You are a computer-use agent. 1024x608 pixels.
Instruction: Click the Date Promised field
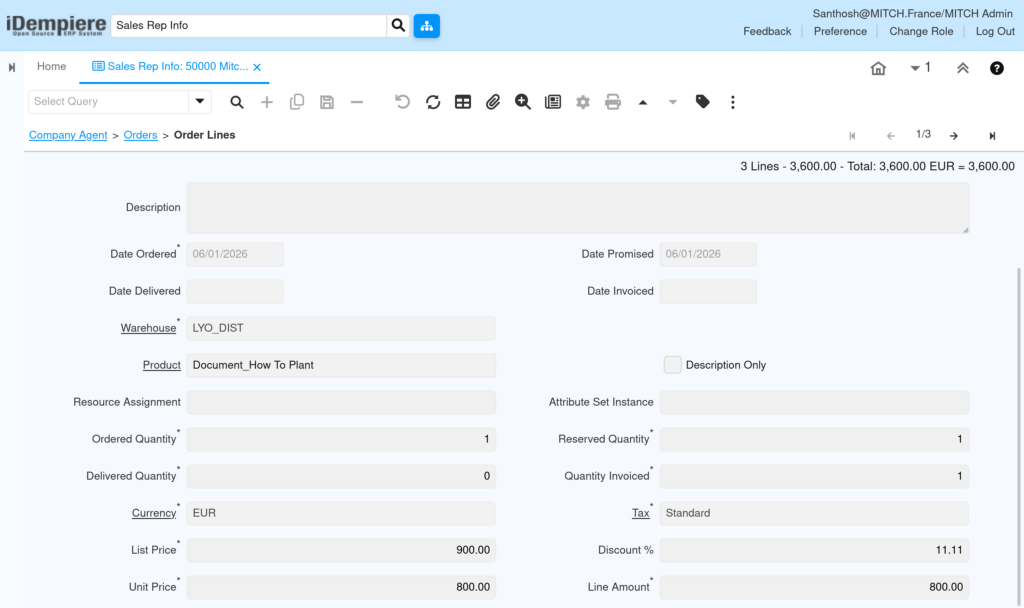point(708,254)
